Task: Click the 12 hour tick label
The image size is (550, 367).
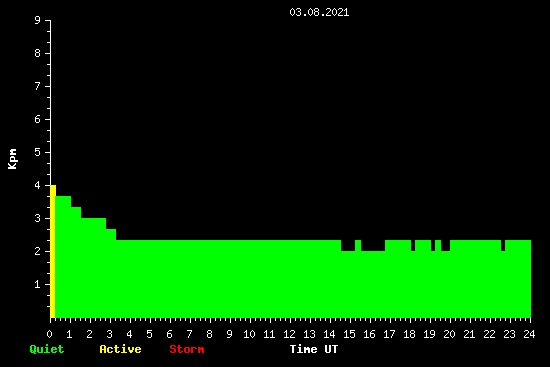Action: point(289,334)
